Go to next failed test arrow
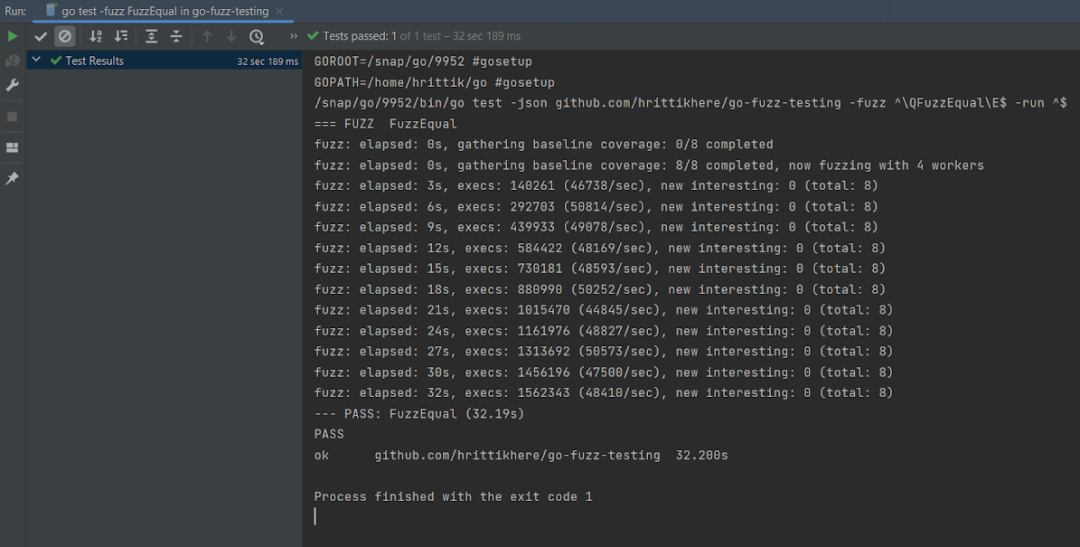Viewport: 1080px width, 547px height. 231,37
